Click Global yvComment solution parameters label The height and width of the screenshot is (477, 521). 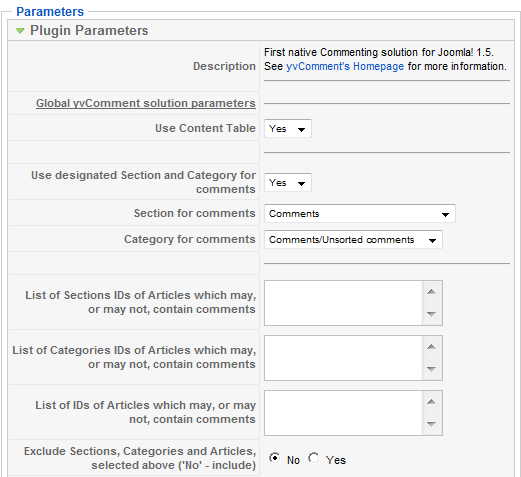tap(146, 103)
